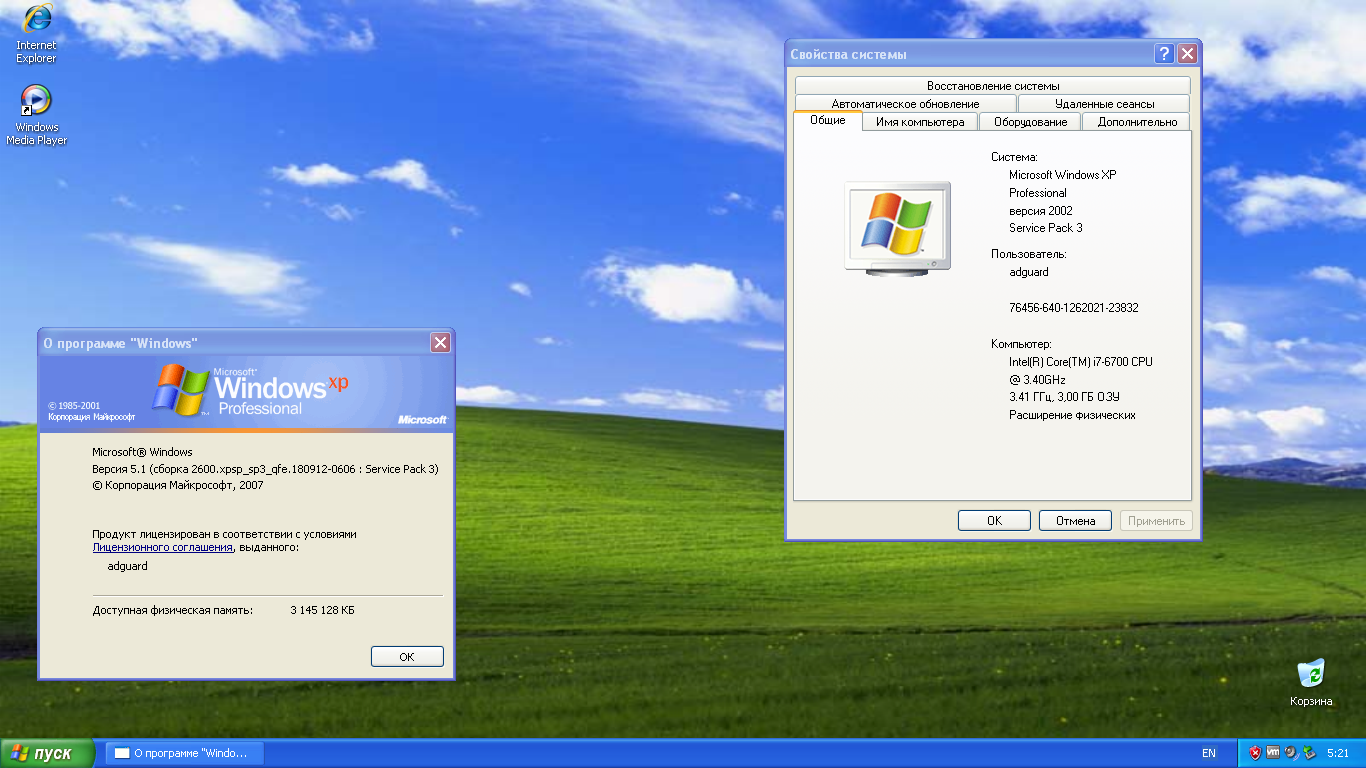
Task: Click the Windows XP Professional banner logo
Action: [250, 390]
